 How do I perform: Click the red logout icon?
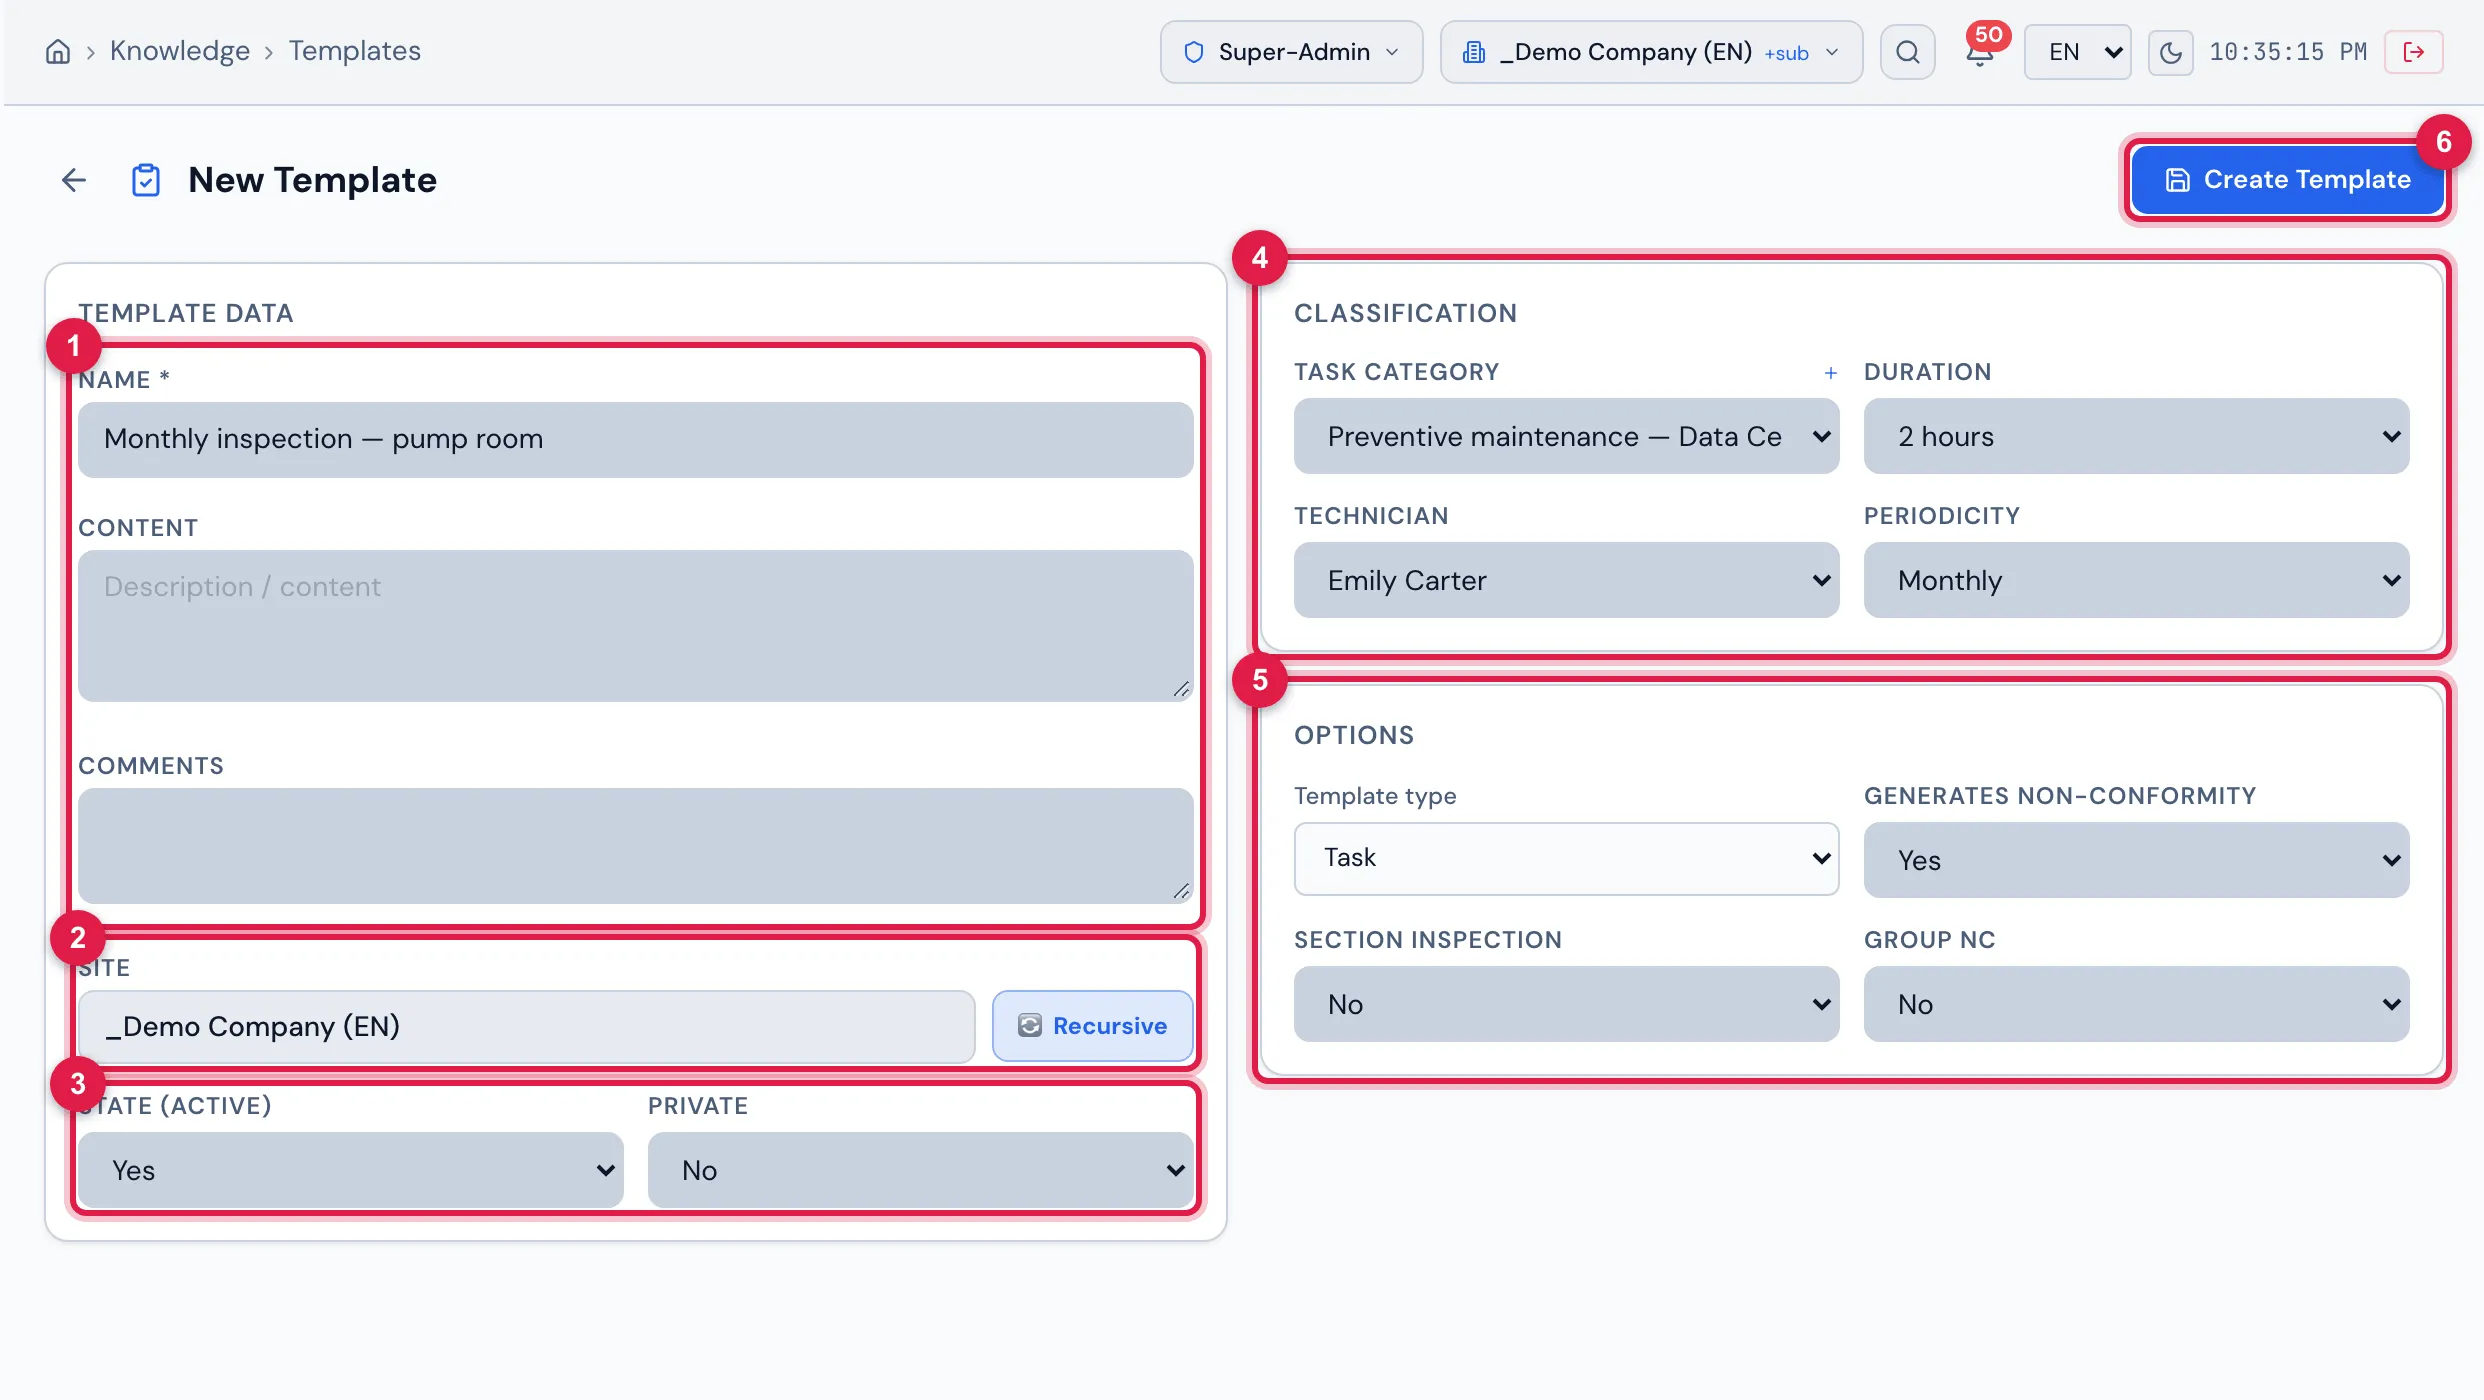(2413, 52)
